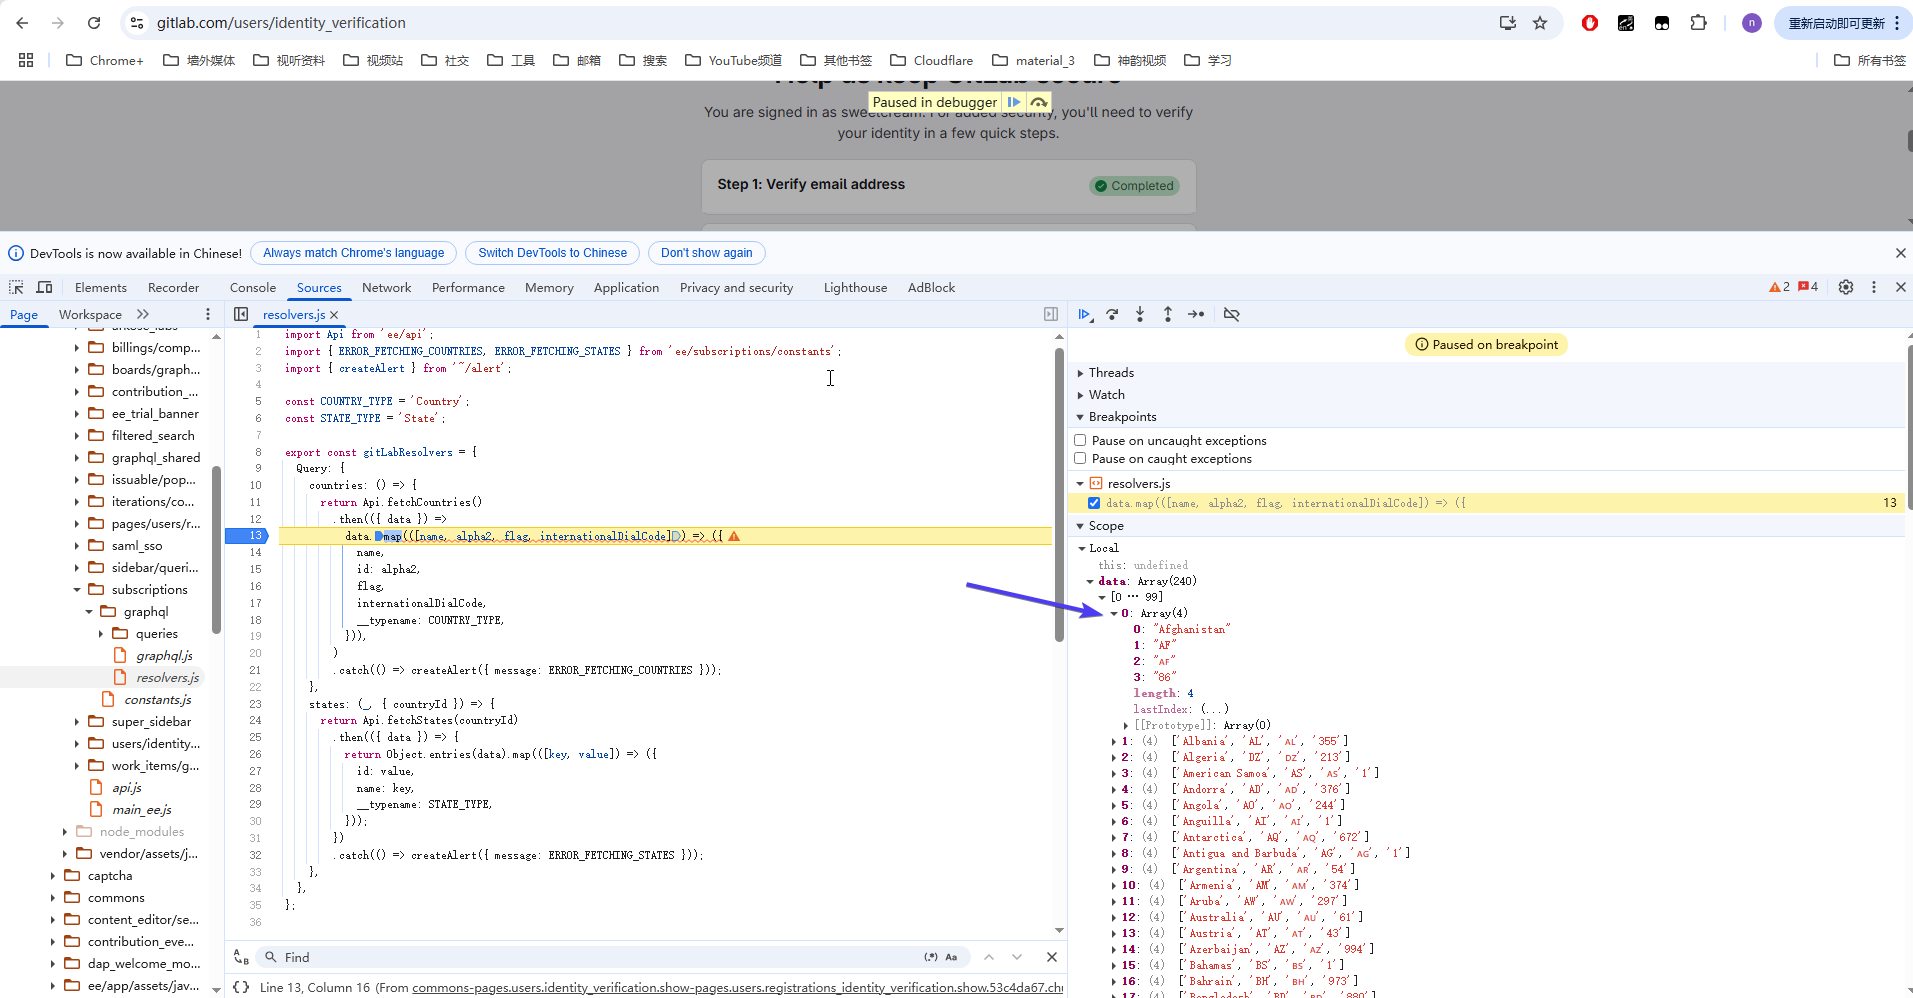Open the Performance panel tab

(x=468, y=287)
